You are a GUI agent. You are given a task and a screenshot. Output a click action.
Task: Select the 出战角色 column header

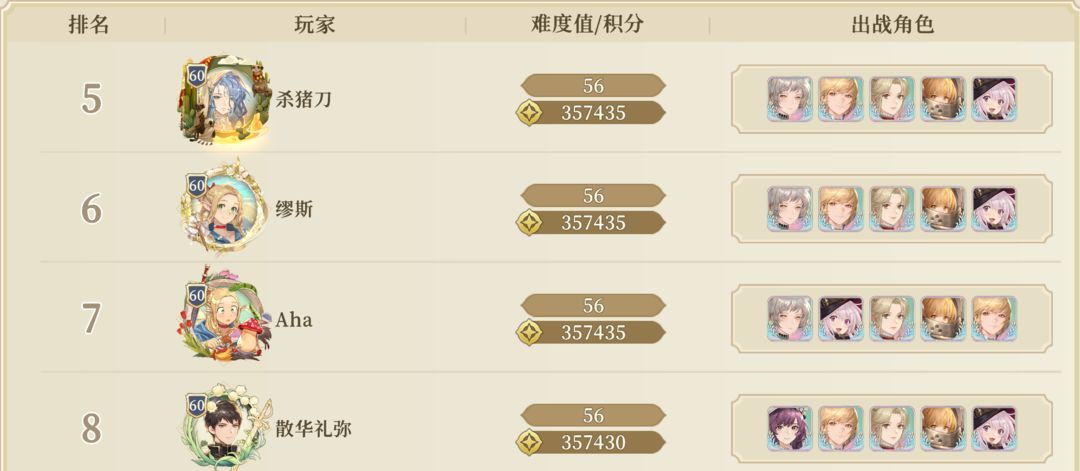click(892, 25)
